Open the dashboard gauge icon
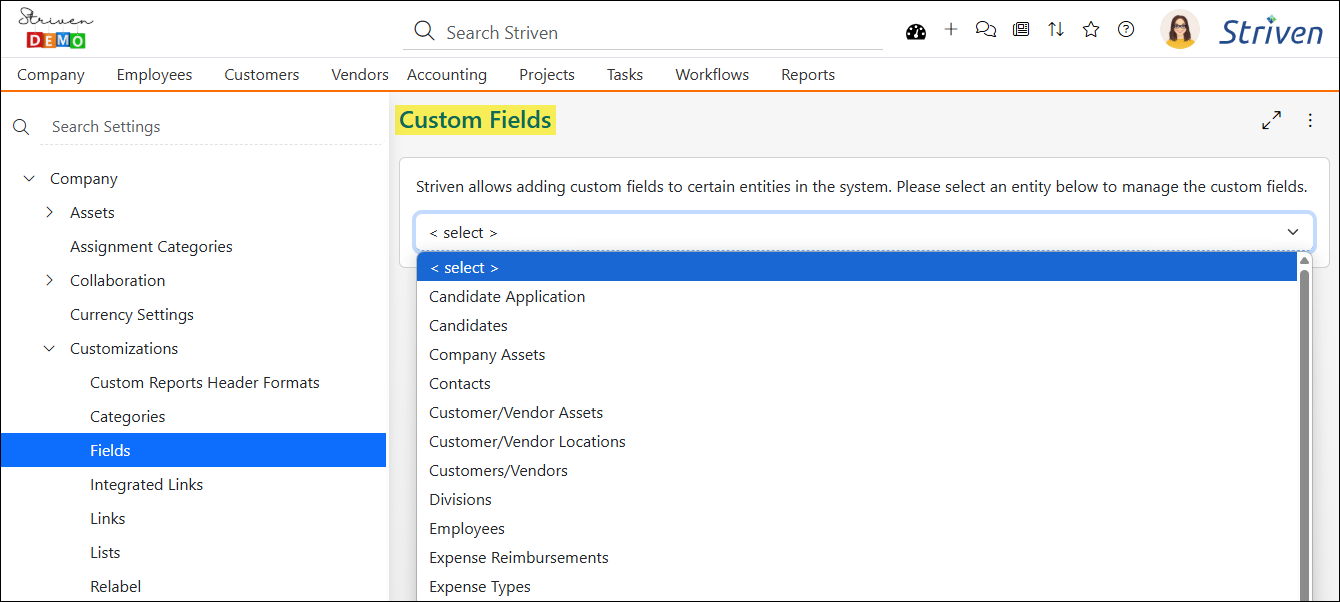Image resolution: width=1340 pixels, height=602 pixels. tap(916, 31)
